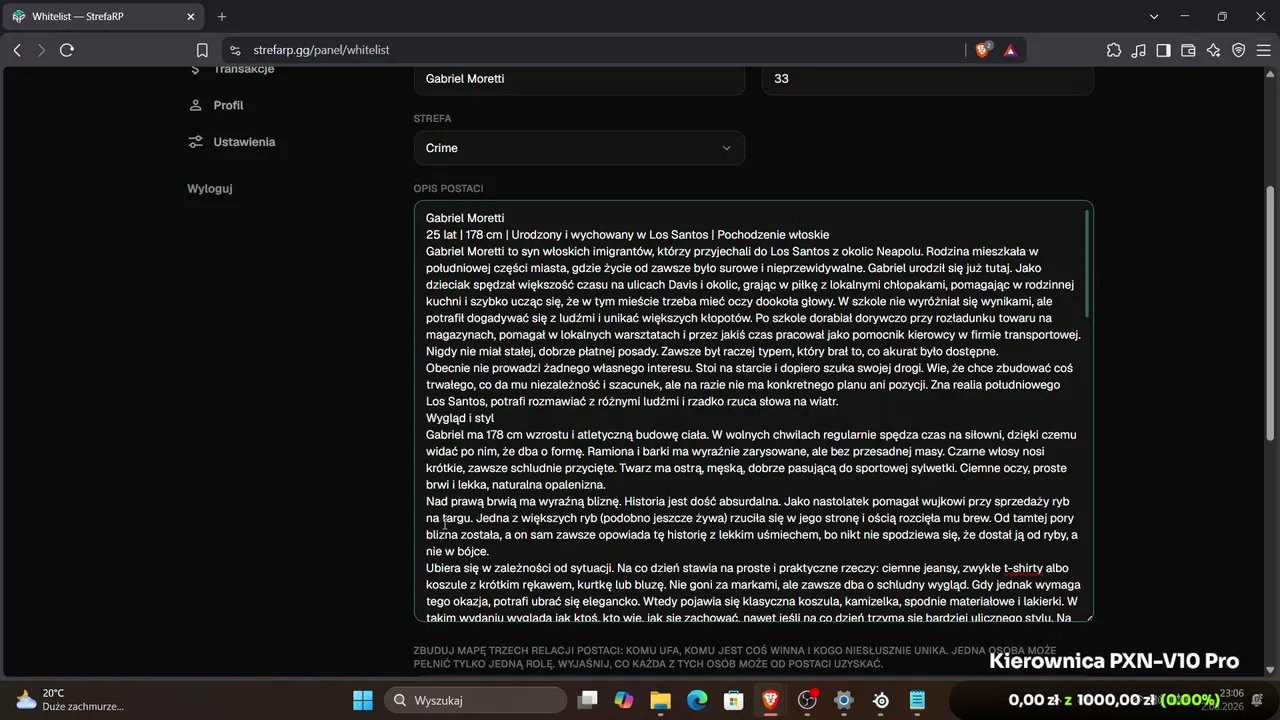Click the age field showing 33

[x=928, y=78]
